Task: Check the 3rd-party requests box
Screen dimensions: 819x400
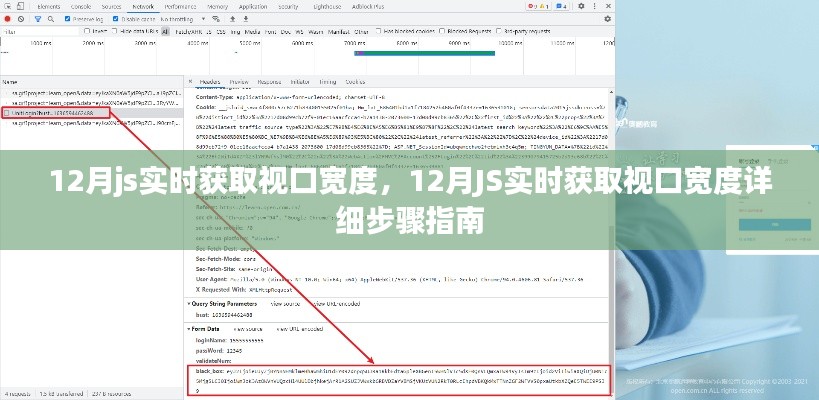Action: click(499, 31)
